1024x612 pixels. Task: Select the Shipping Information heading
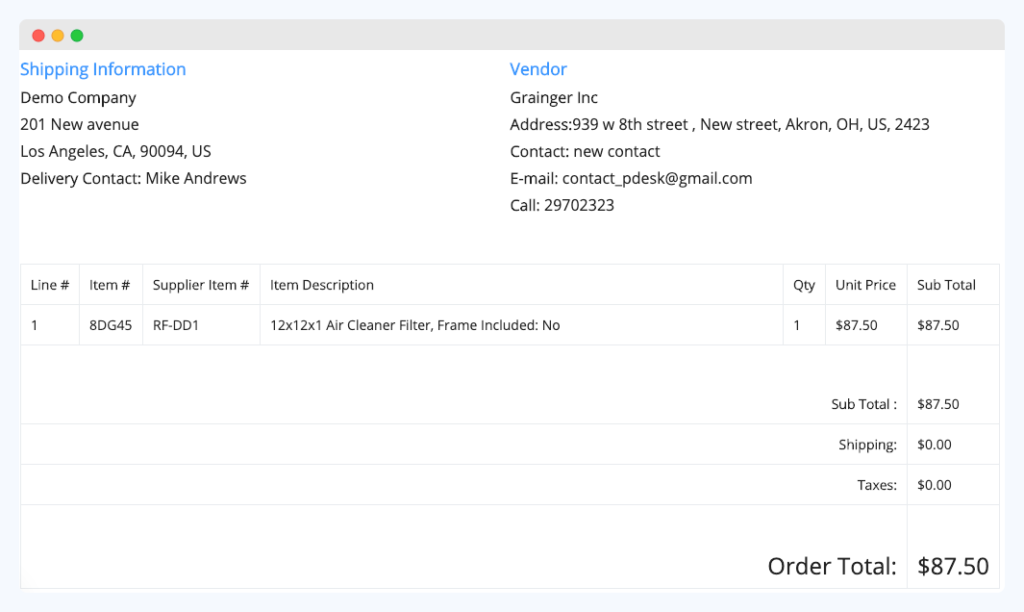coord(103,68)
